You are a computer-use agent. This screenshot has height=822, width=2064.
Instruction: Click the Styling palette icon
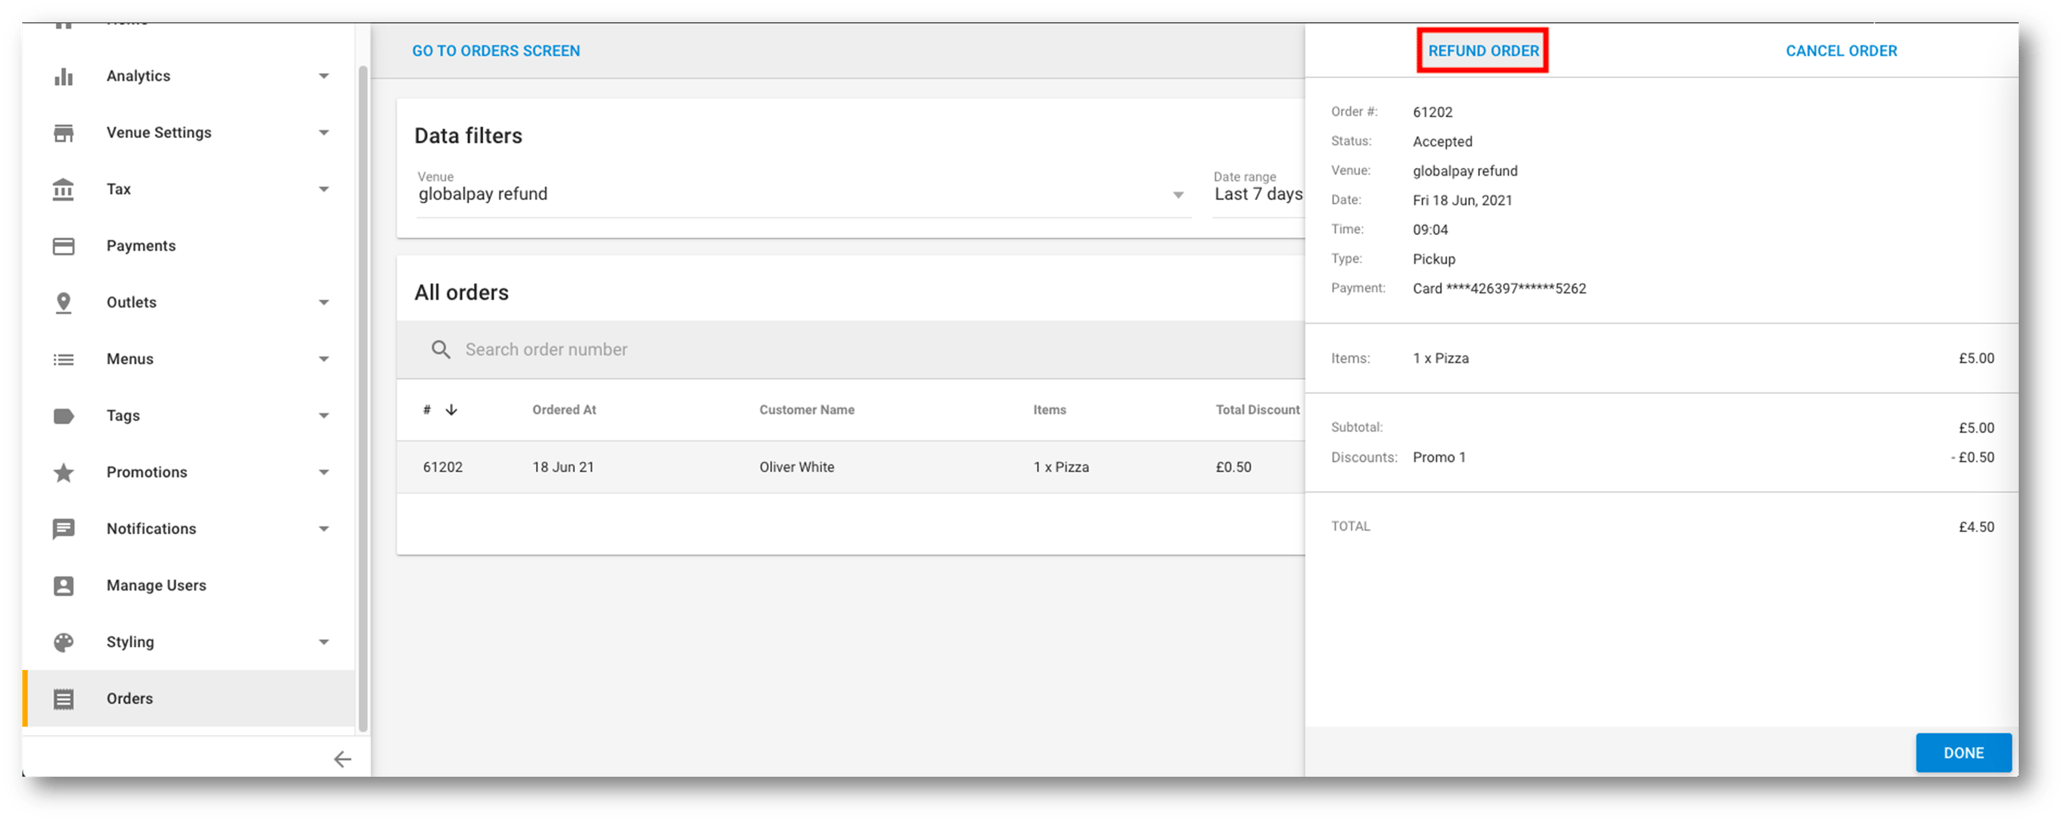pos(64,642)
